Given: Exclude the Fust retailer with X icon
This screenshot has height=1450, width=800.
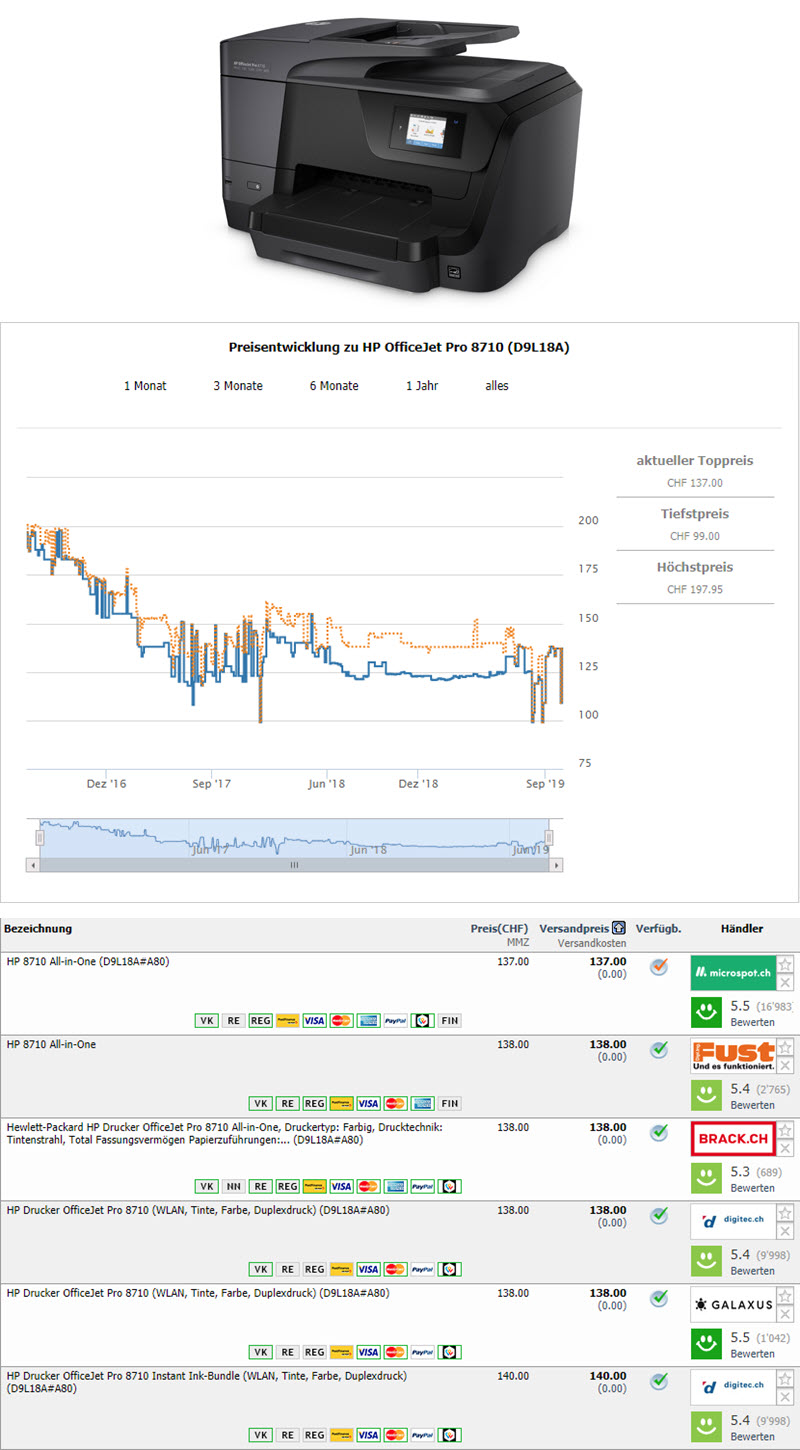Looking at the screenshot, I should pyautogui.click(x=785, y=1066).
